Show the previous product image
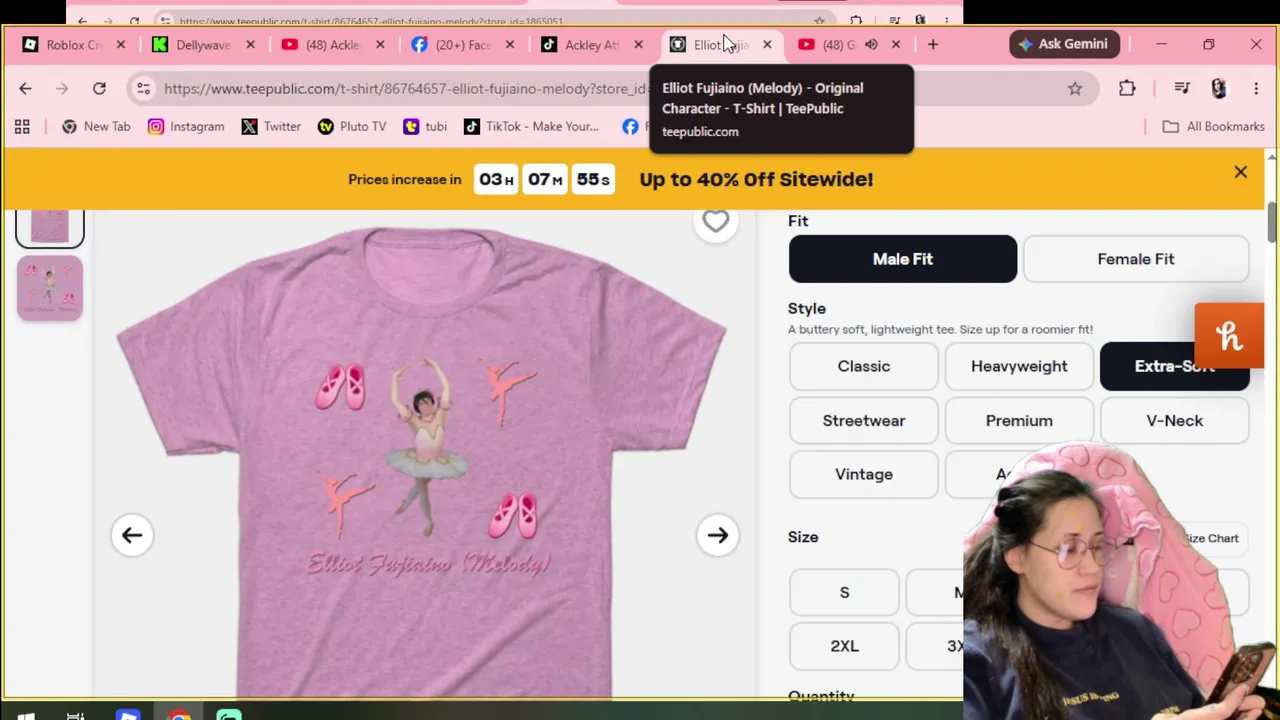This screenshot has width=1280, height=720. [x=132, y=535]
